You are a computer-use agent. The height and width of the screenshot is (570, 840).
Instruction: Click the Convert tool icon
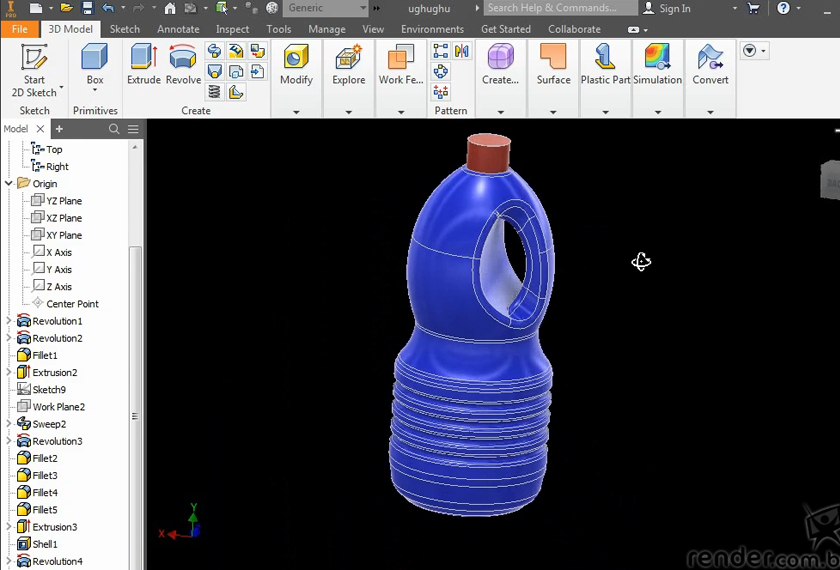tap(710, 66)
